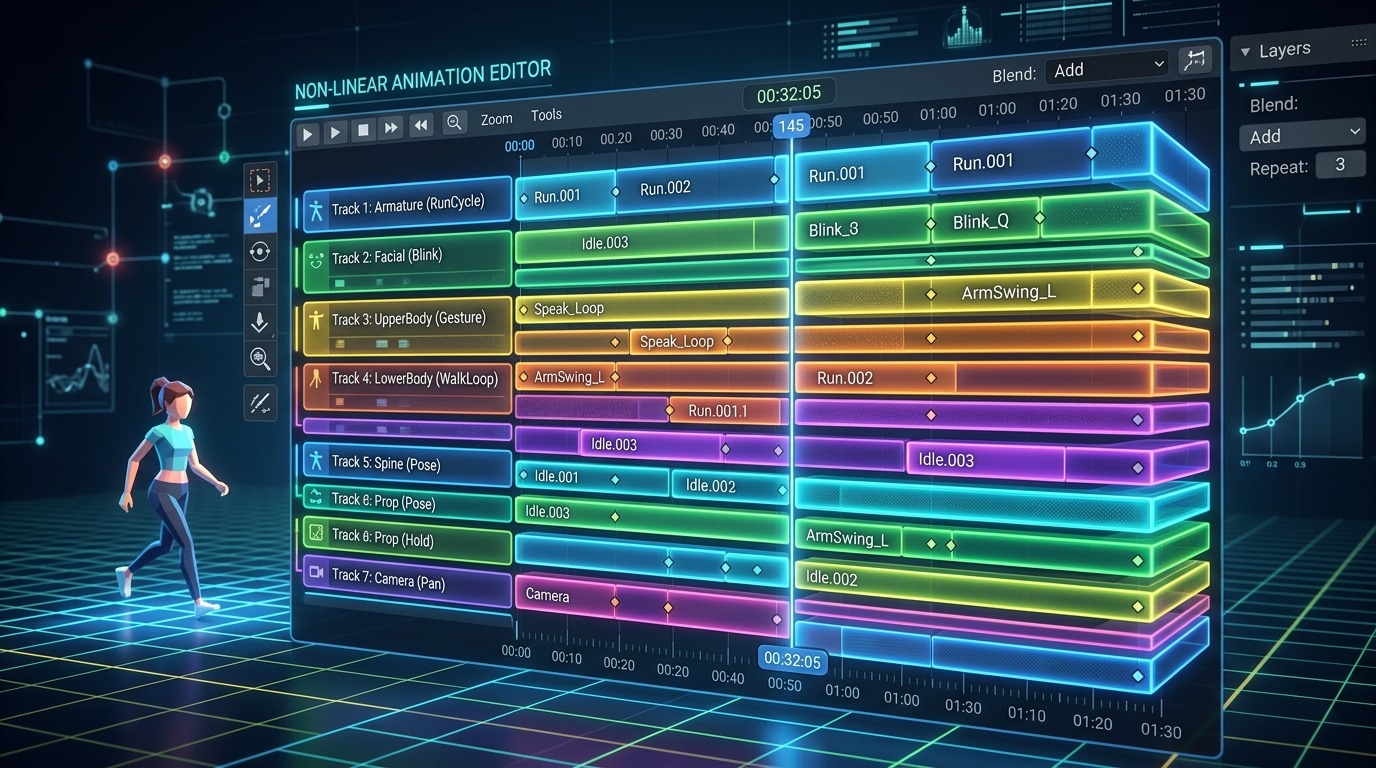This screenshot has height=768, width=1376.
Task: Open the Tools menu
Action: [546, 115]
